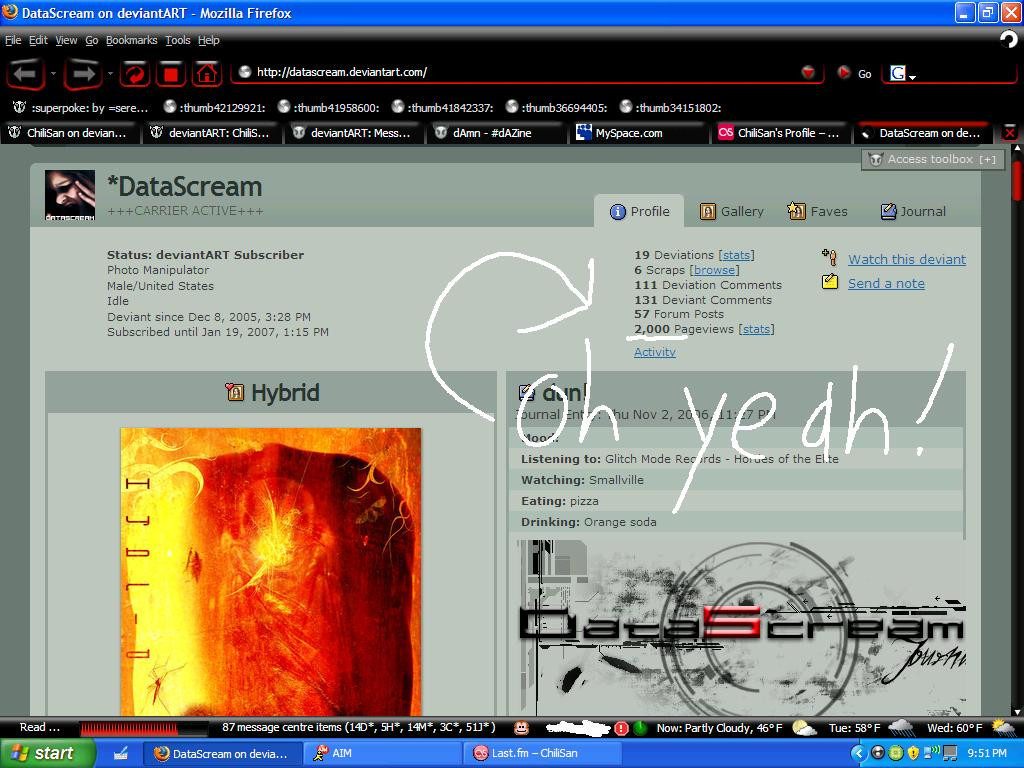Go to the Home page
Viewport: 1024px width, 768px height.
click(207, 74)
